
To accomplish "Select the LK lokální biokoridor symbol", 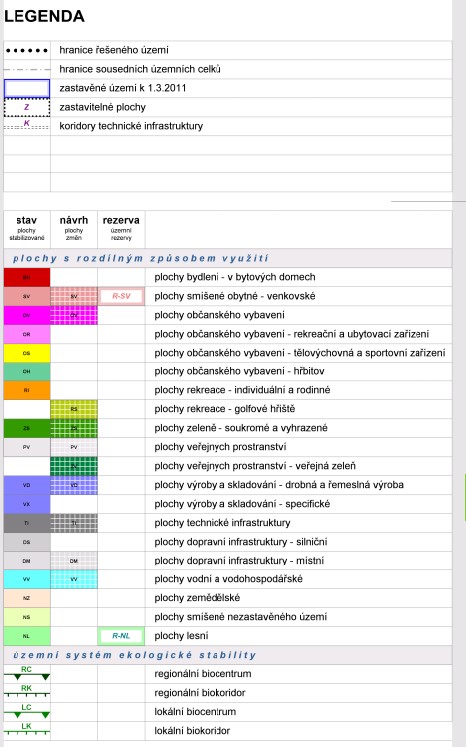I will [x=27, y=729].
